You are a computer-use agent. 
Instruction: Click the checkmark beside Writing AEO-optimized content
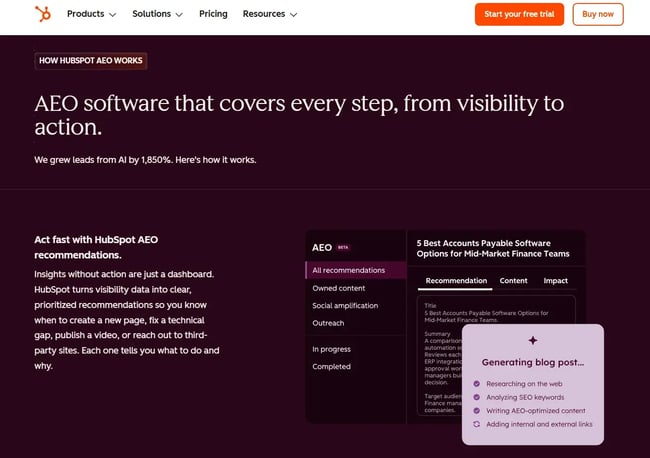(477, 411)
